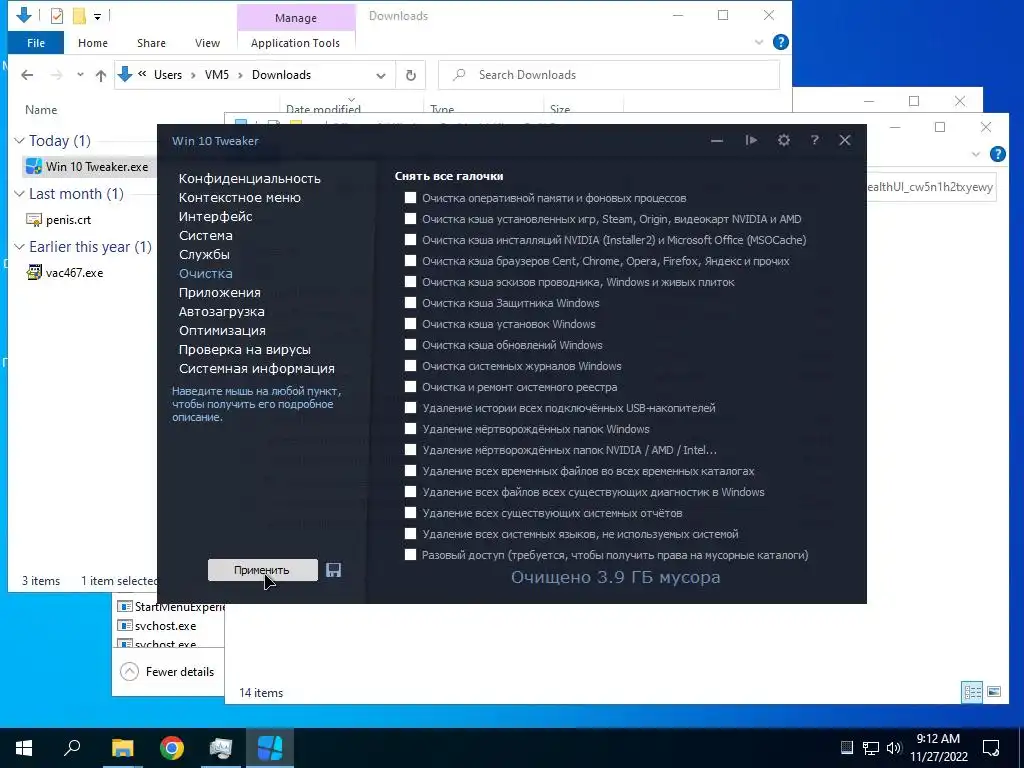Expand ribbon chevron in rear Explorer window
The width and height of the screenshot is (1024, 768).
(976, 154)
